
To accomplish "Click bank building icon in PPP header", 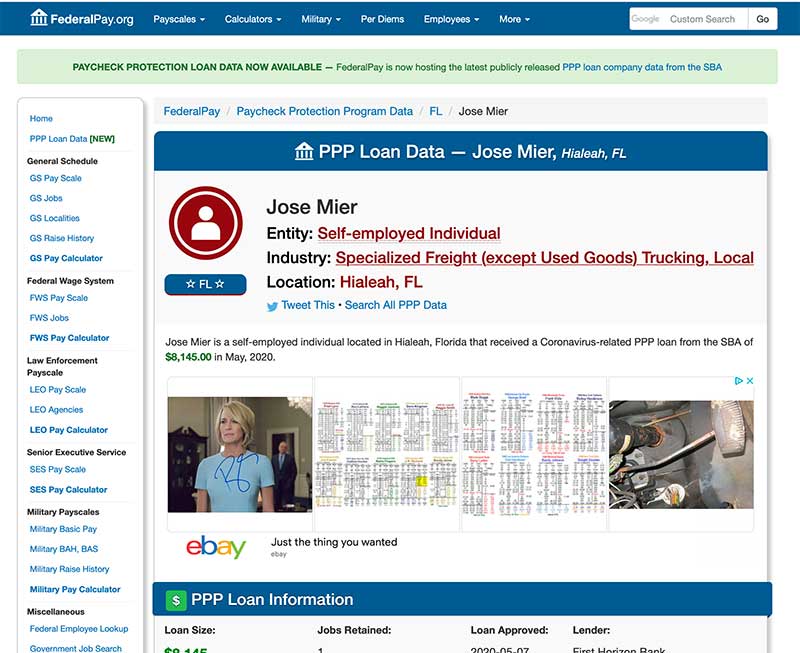I will pos(304,152).
